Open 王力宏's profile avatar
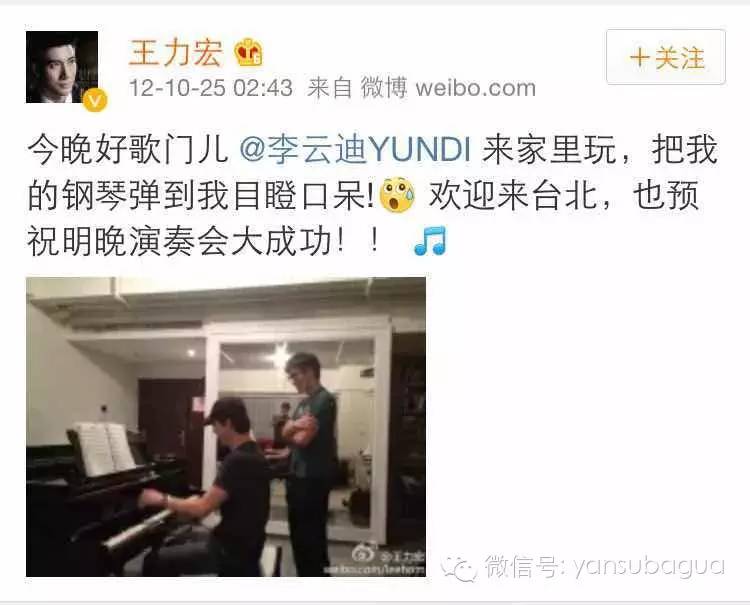 coord(62,67)
